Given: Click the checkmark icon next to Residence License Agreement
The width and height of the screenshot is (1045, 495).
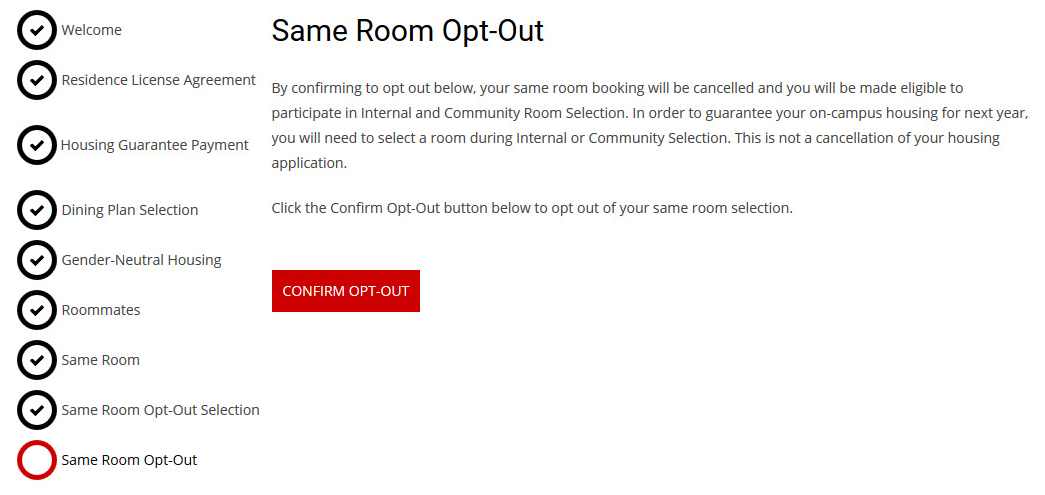Looking at the screenshot, I should [x=37, y=80].
